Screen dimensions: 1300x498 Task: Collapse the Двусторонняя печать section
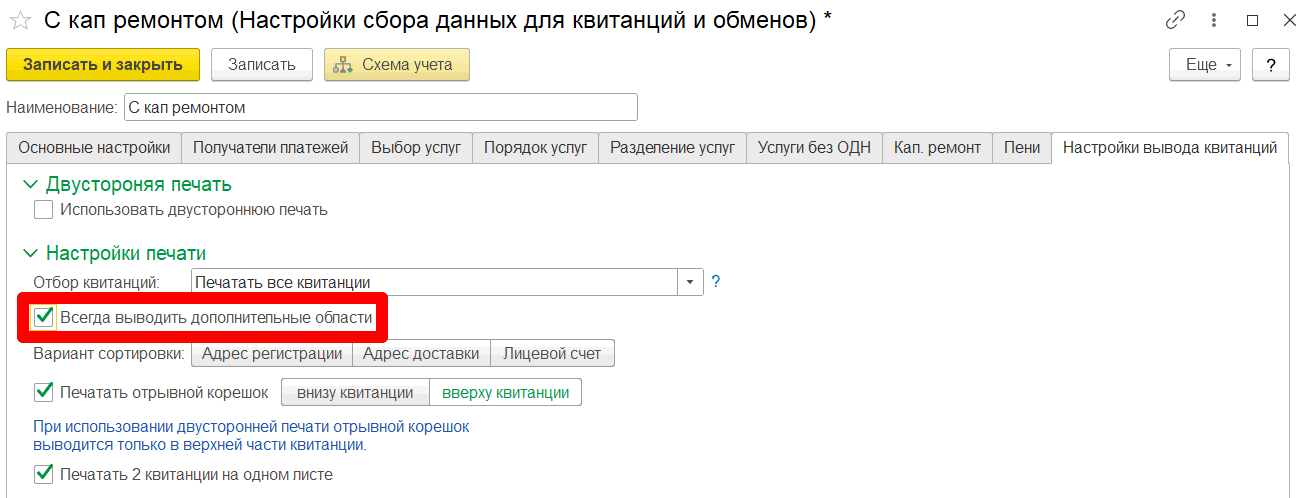tap(31, 184)
